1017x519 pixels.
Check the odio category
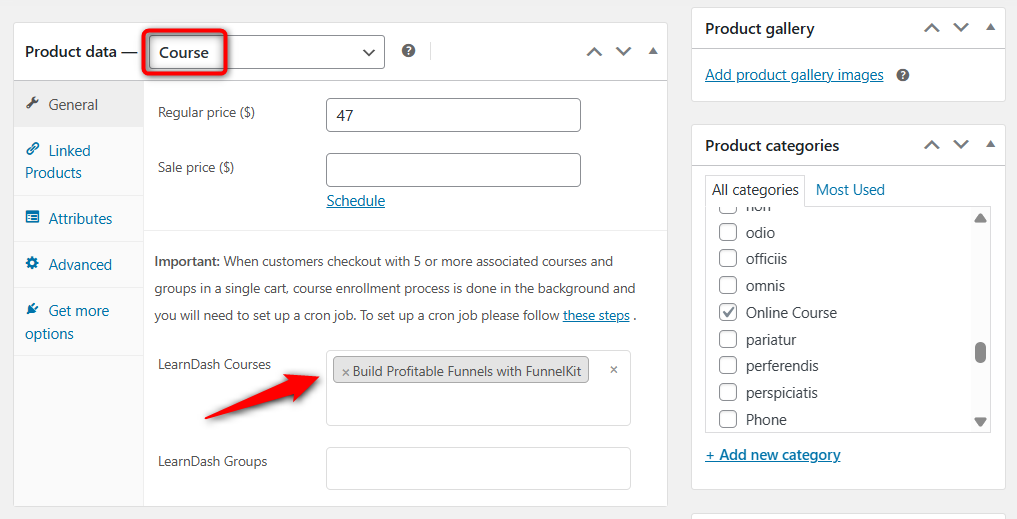(x=728, y=233)
